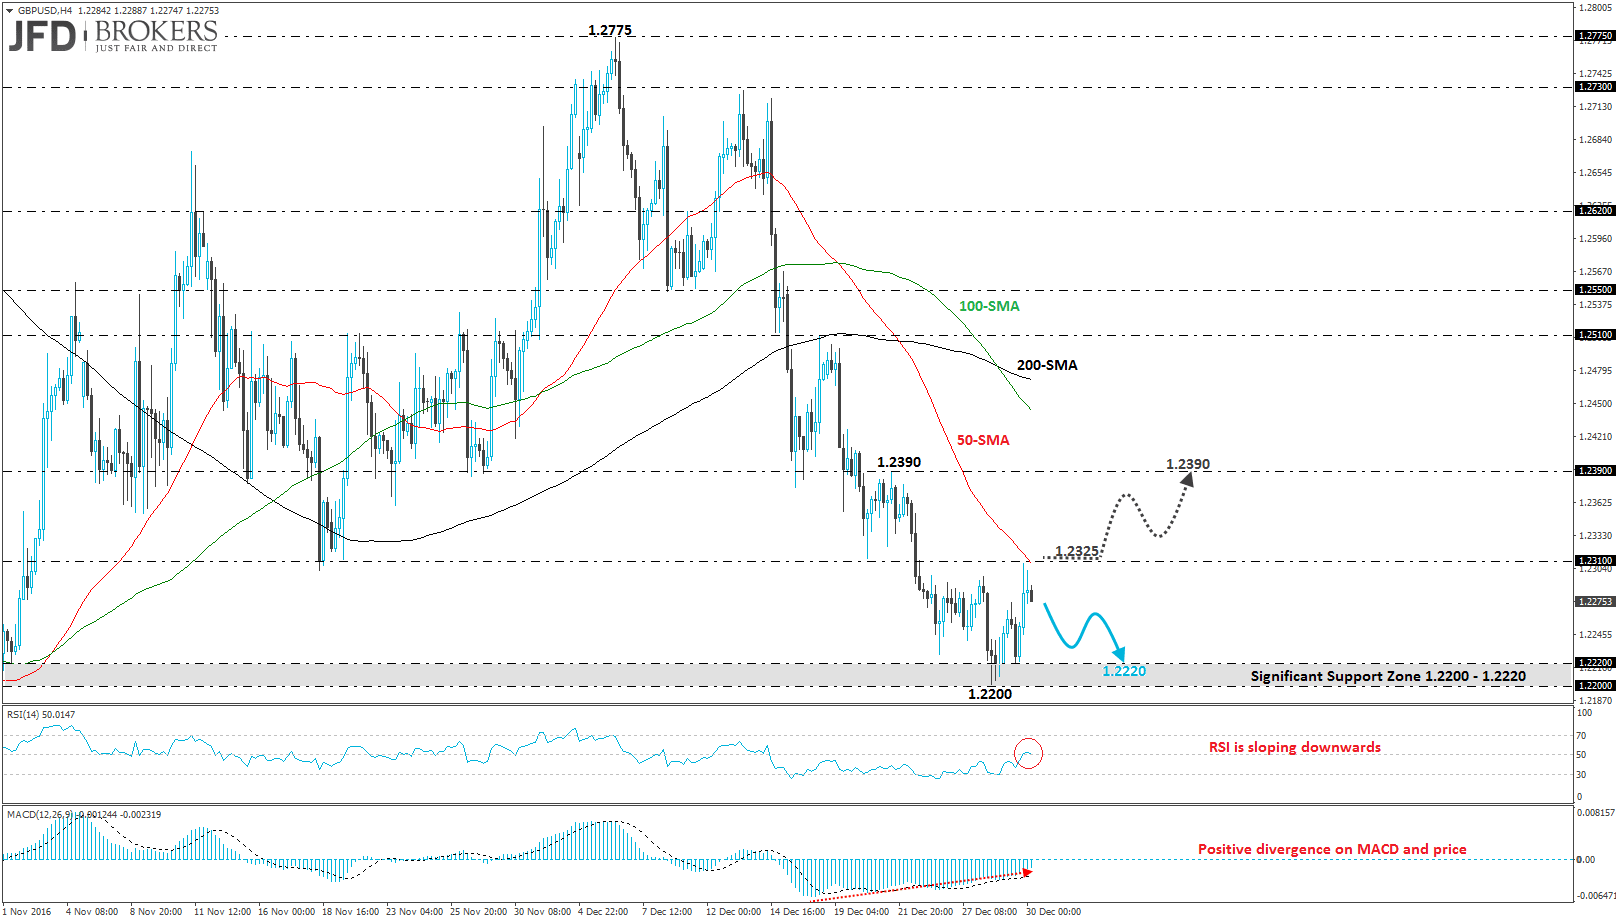This screenshot has height=923, width=1616.
Task: Click the RSI 30 level scale label
Action: point(1581,775)
